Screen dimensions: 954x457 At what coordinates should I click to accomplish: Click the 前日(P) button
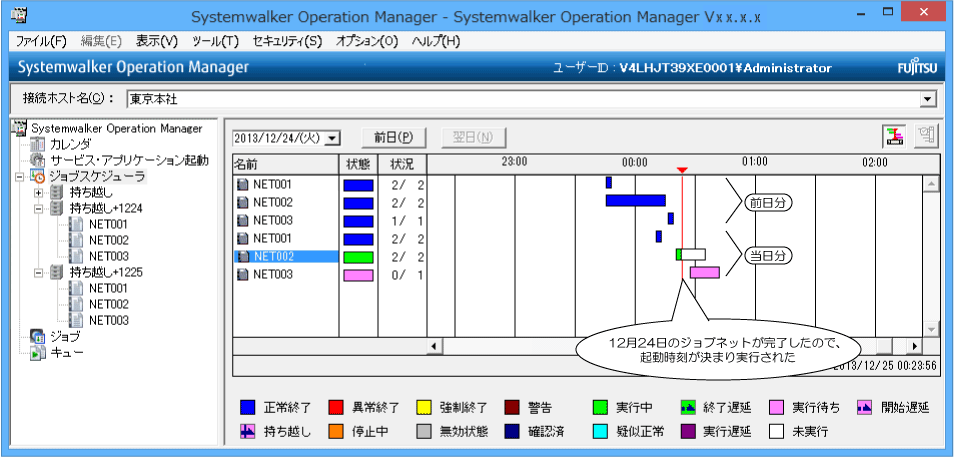394,138
